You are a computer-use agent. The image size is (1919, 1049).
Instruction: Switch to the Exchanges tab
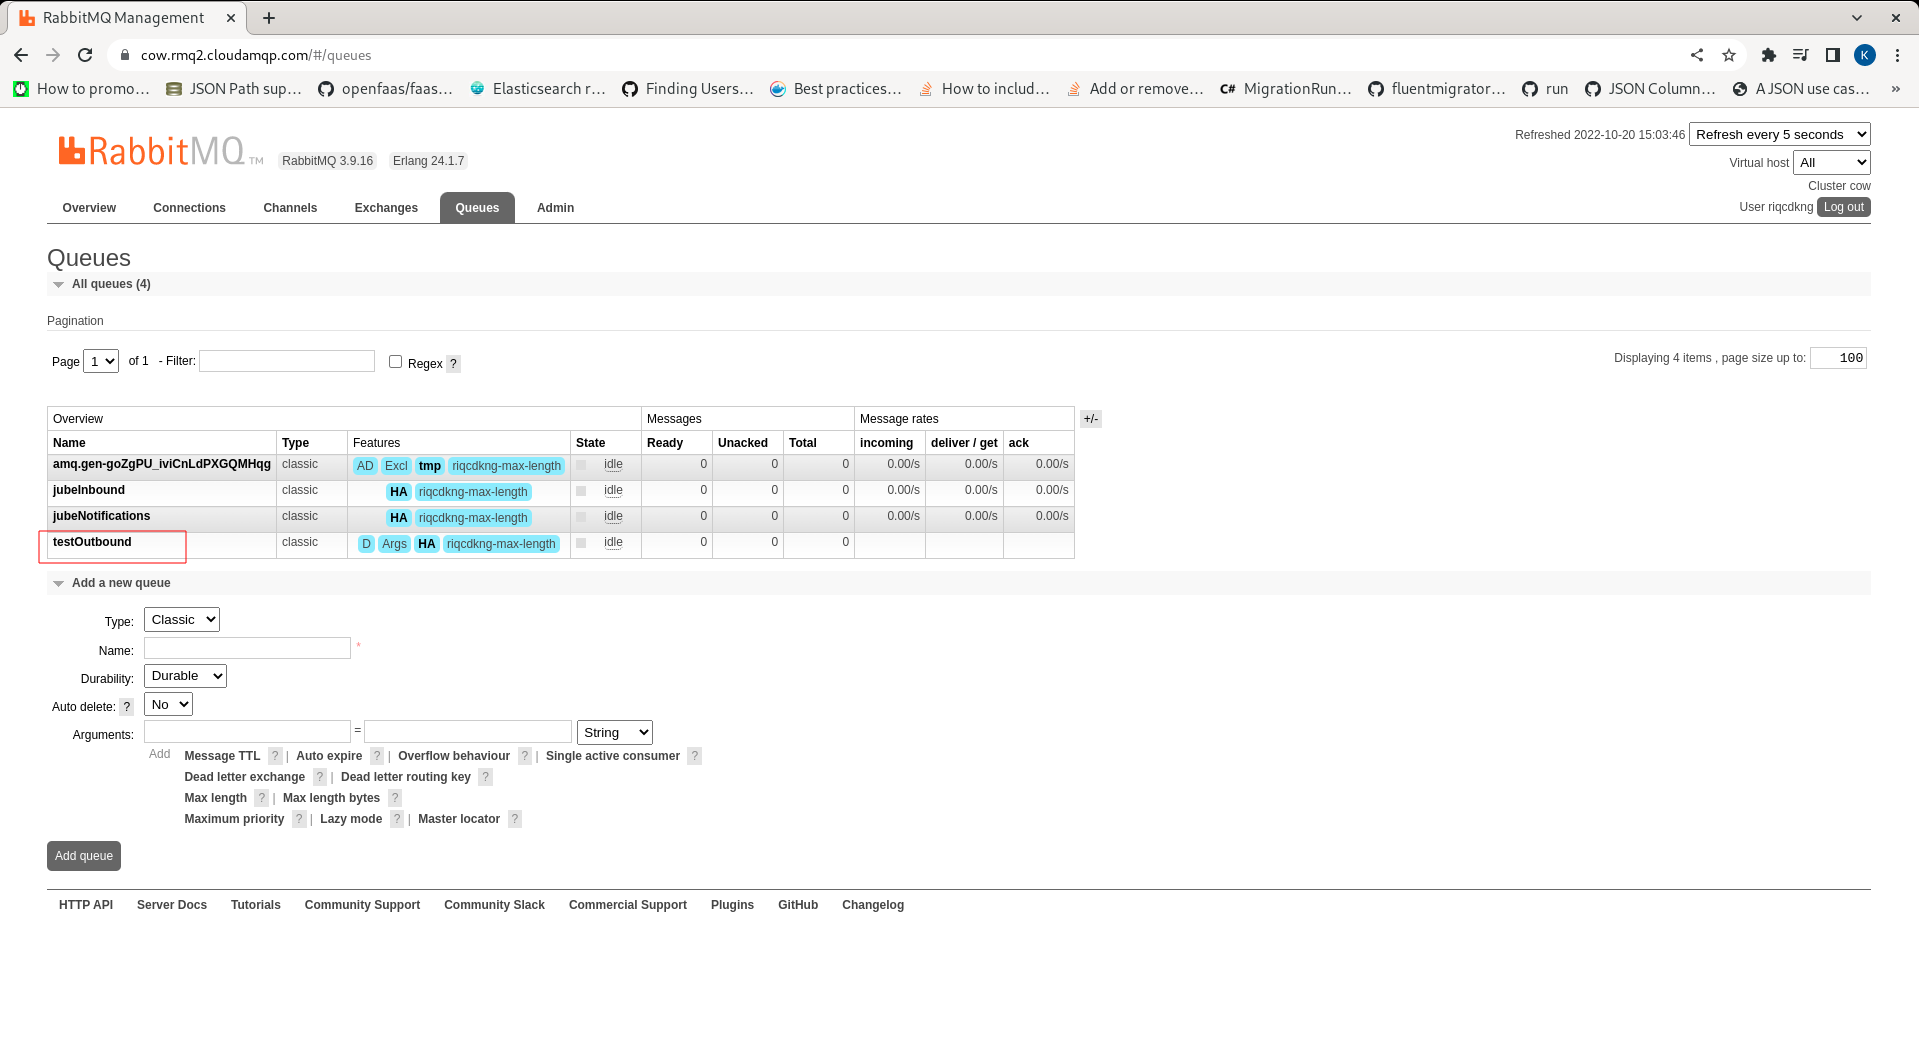click(x=386, y=208)
